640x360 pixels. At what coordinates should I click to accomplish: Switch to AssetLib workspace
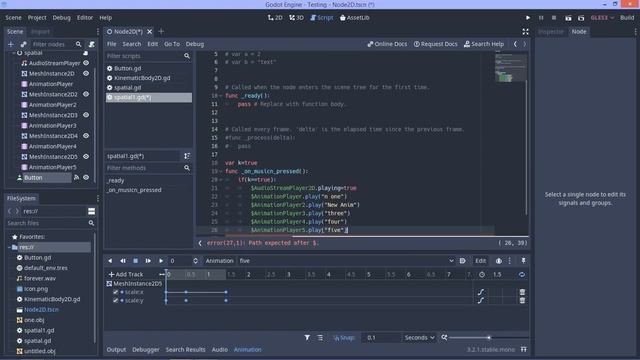tap(355, 18)
